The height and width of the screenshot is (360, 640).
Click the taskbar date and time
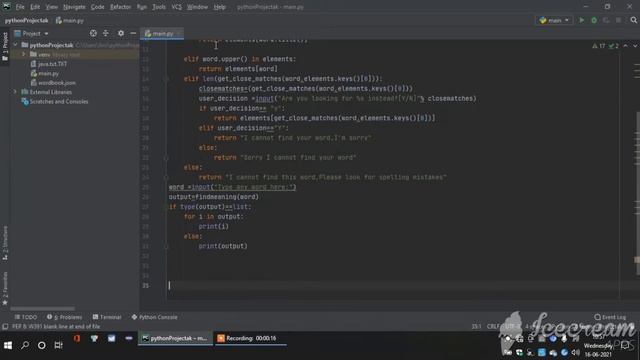tap(598, 346)
